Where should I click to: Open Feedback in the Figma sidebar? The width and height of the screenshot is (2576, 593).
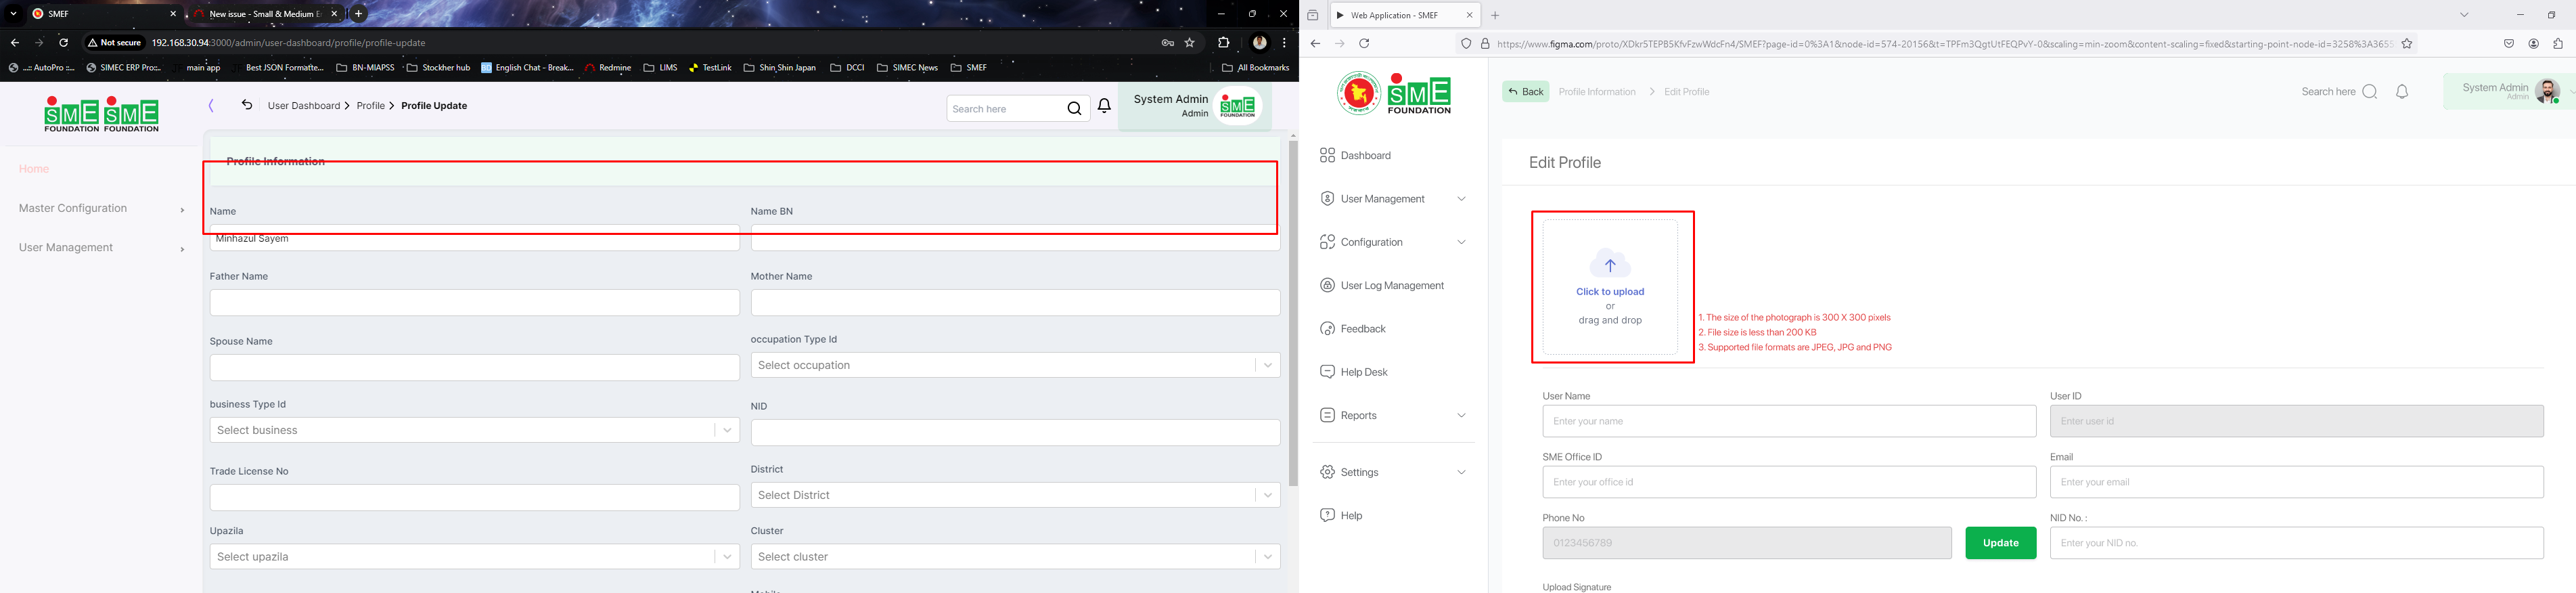click(x=1353, y=329)
